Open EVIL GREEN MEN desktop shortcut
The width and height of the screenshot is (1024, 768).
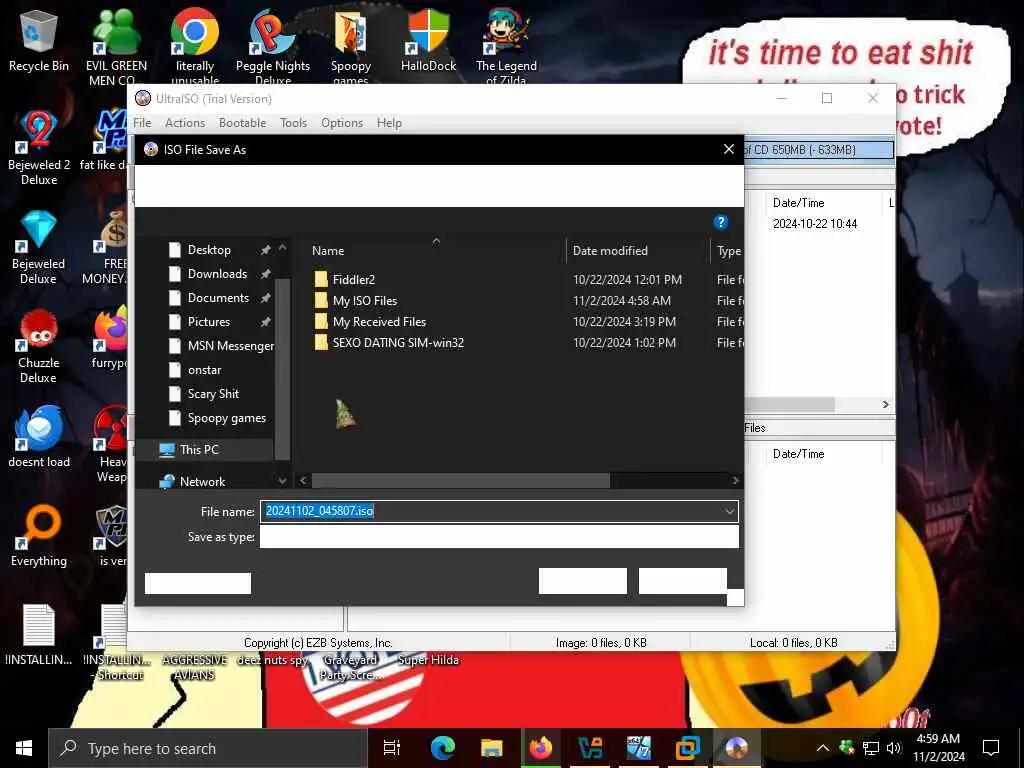pyautogui.click(x=116, y=46)
